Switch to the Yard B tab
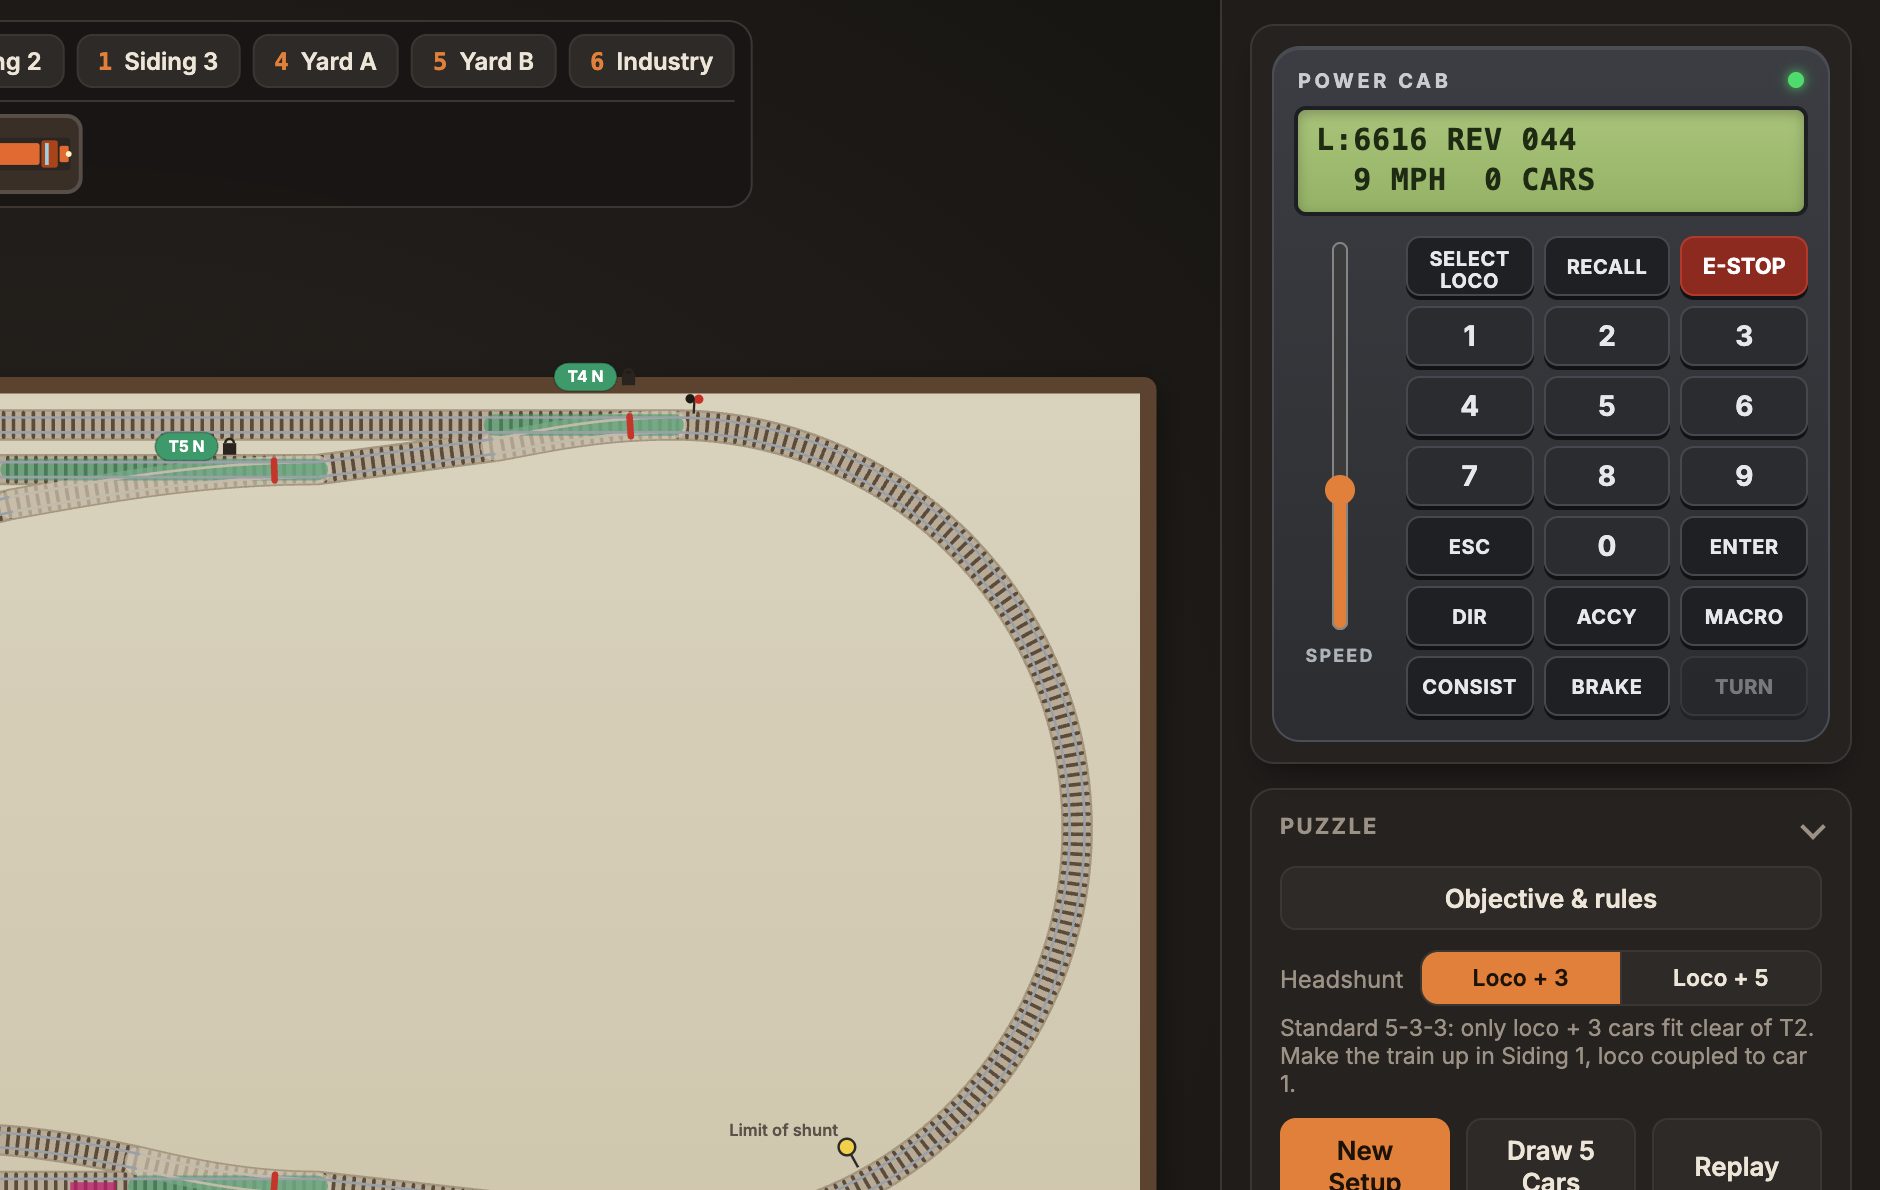Image resolution: width=1880 pixels, height=1190 pixels. point(483,61)
